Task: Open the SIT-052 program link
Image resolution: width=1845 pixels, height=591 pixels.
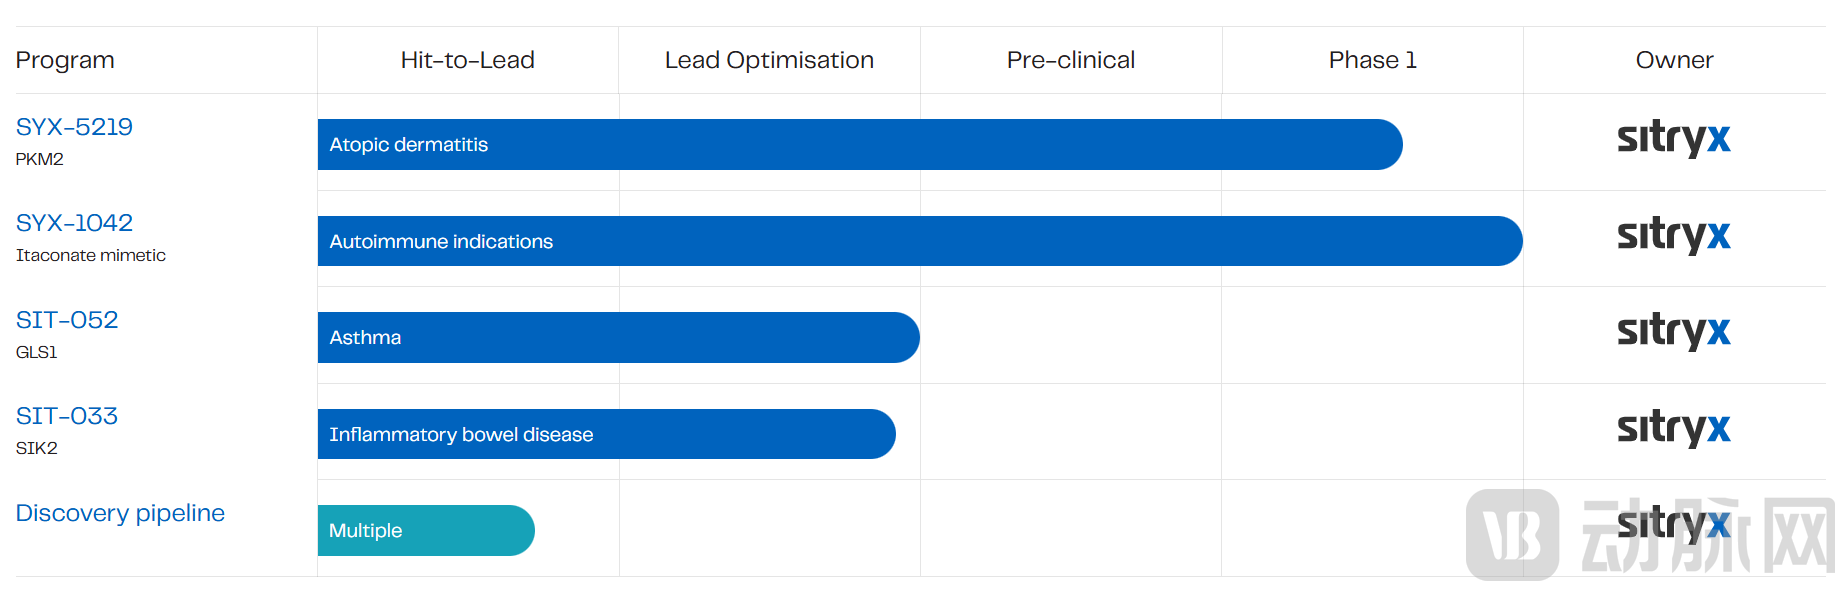Action: 67,320
